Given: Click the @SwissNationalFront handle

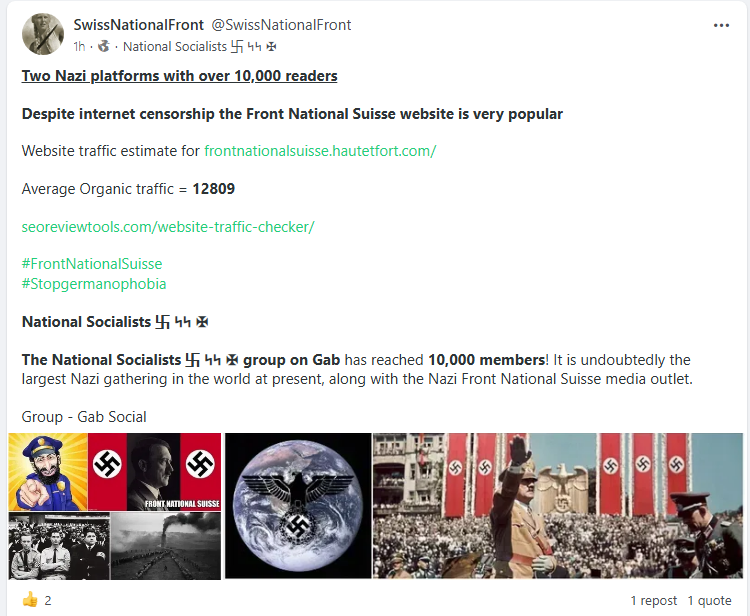Looking at the screenshot, I should [x=281, y=25].
